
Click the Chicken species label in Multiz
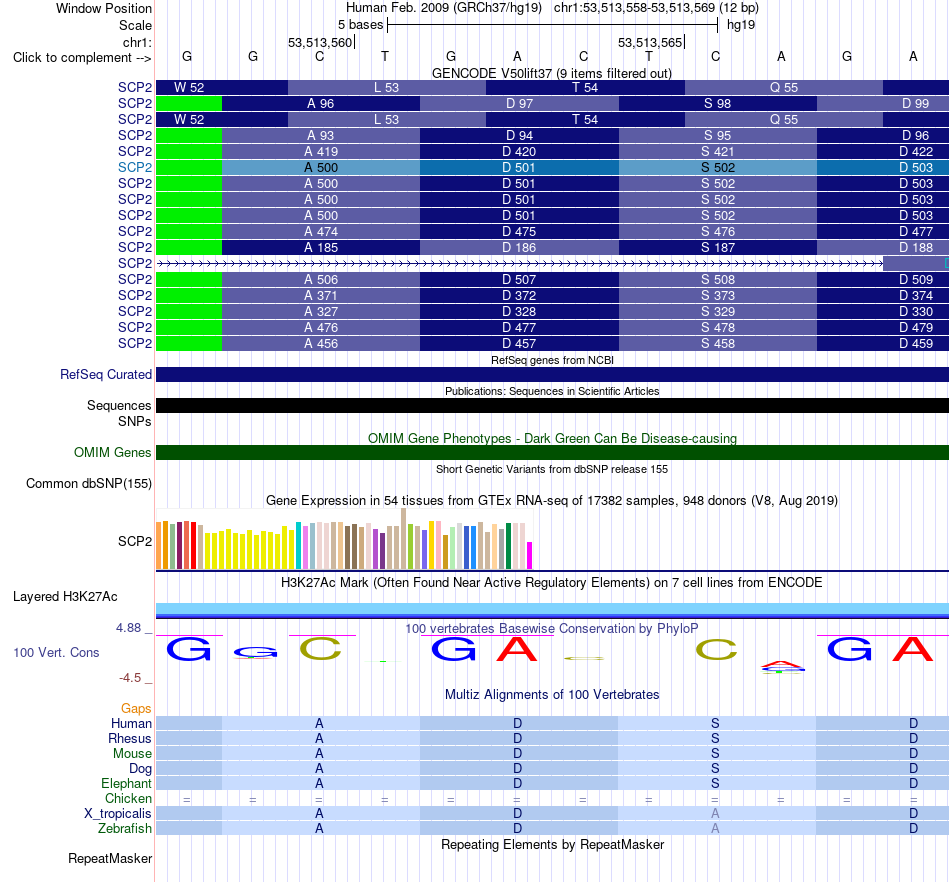[x=128, y=798]
